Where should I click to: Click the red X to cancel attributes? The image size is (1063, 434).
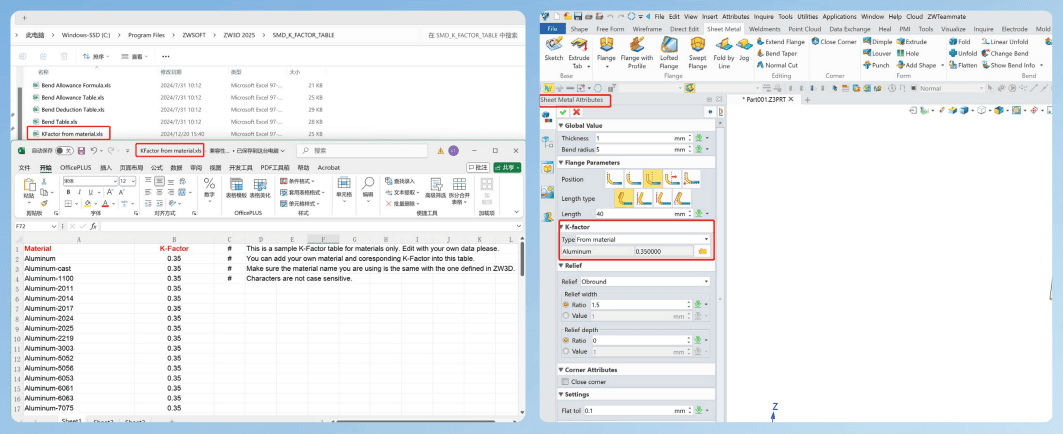577,113
